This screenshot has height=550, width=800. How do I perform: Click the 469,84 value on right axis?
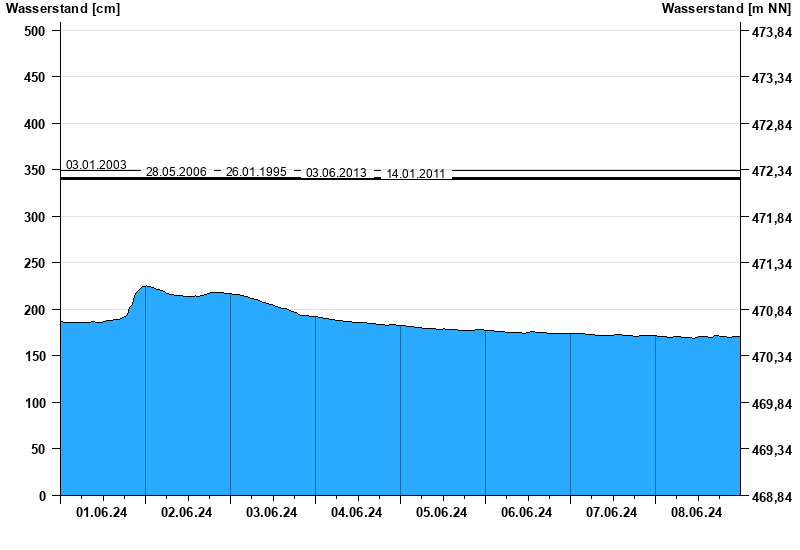(x=772, y=404)
